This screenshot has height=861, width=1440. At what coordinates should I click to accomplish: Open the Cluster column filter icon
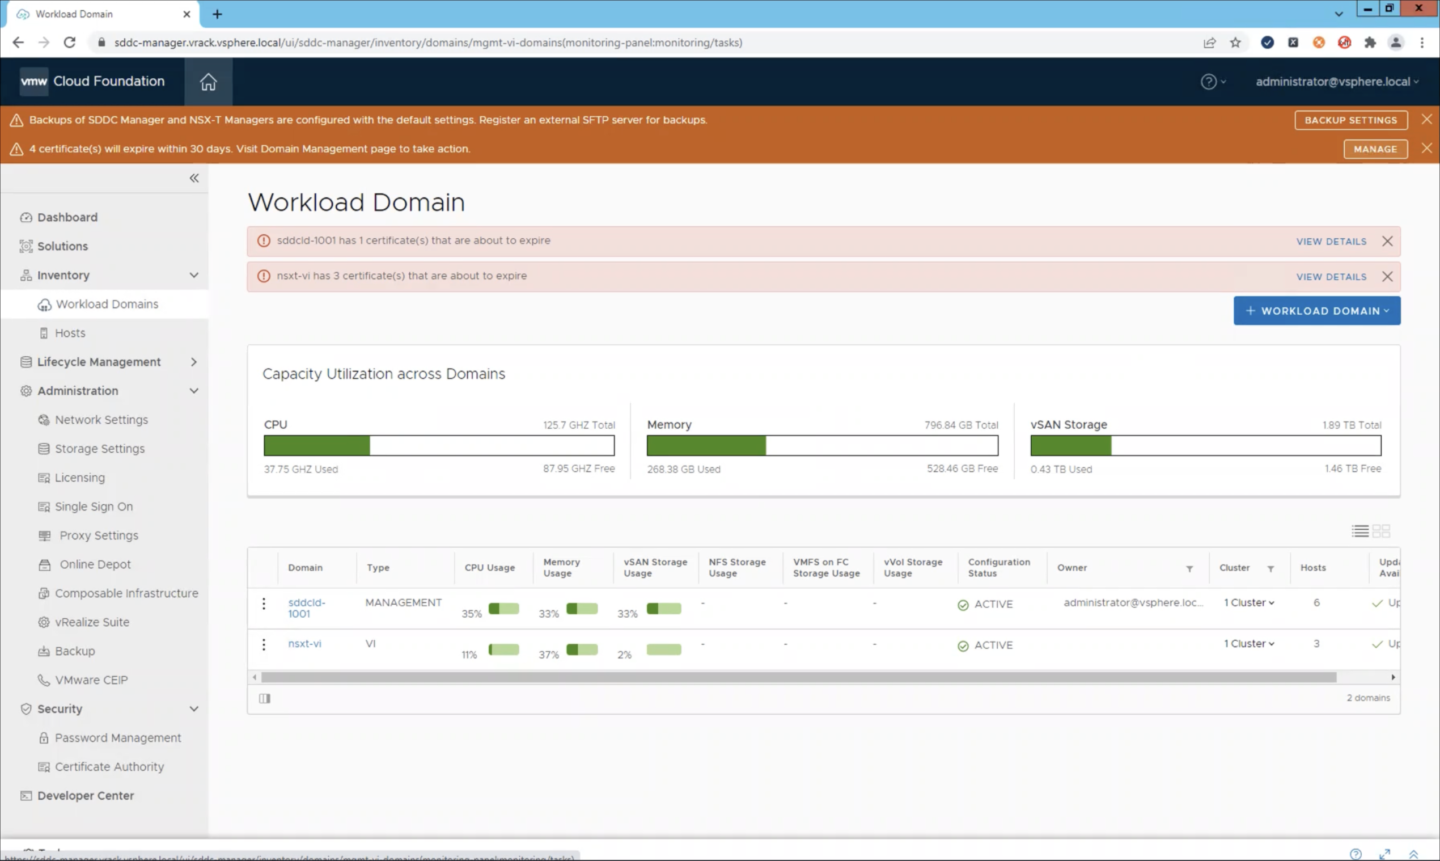(x=1271, y=567)
